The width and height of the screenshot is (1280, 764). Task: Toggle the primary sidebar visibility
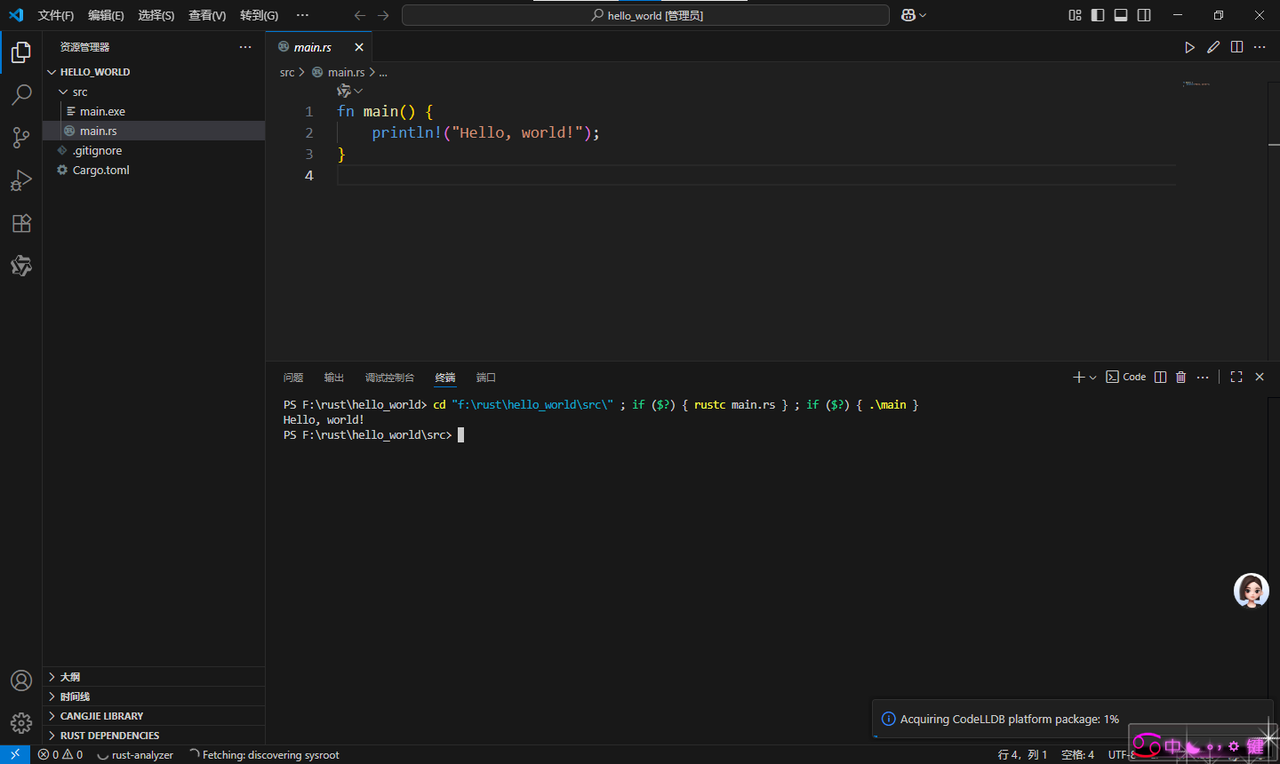coord(1098,15)
